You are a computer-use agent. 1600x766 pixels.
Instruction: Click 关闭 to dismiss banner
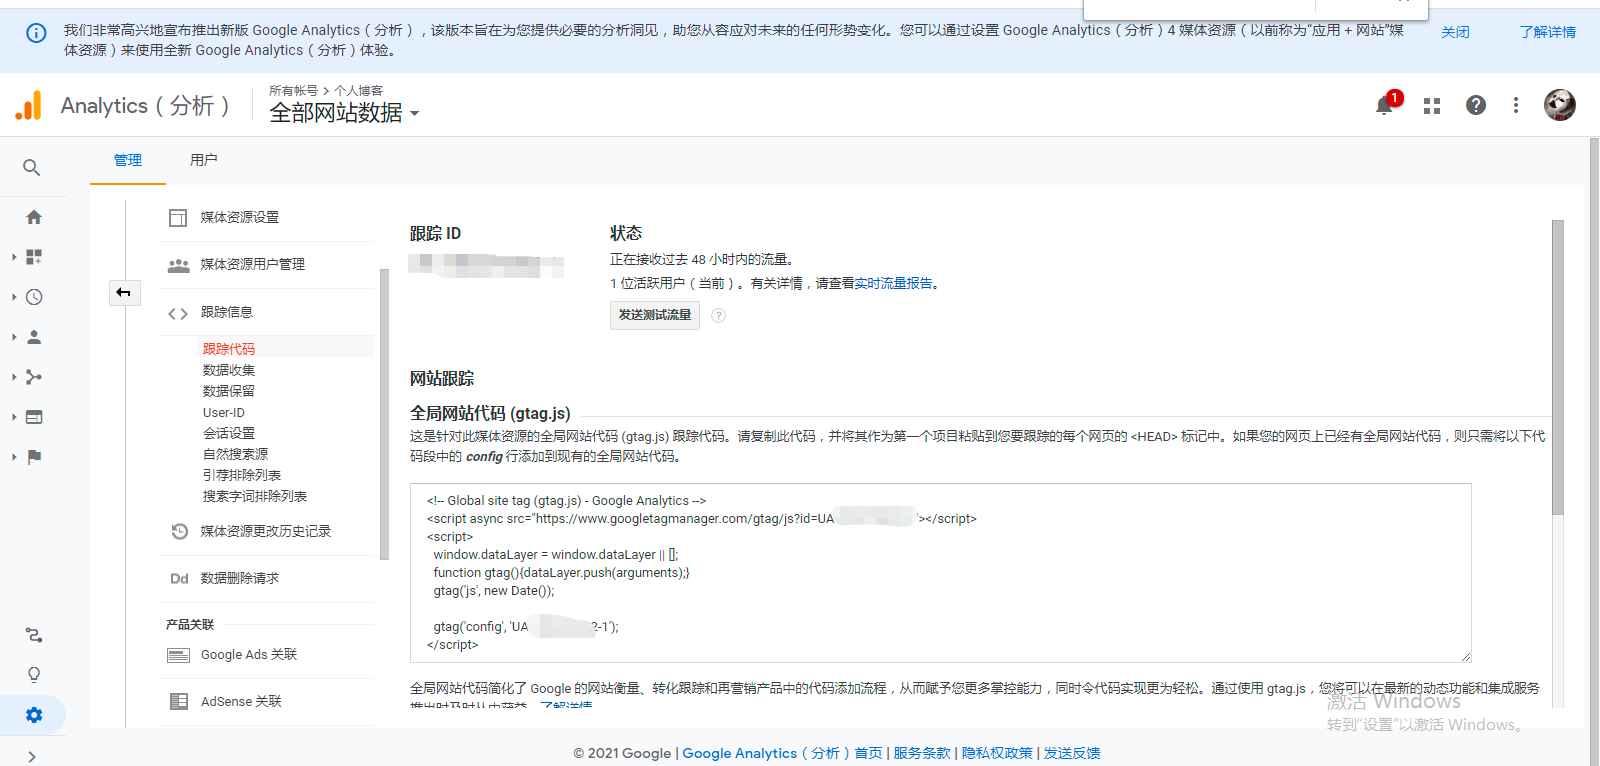point(1456,33)
